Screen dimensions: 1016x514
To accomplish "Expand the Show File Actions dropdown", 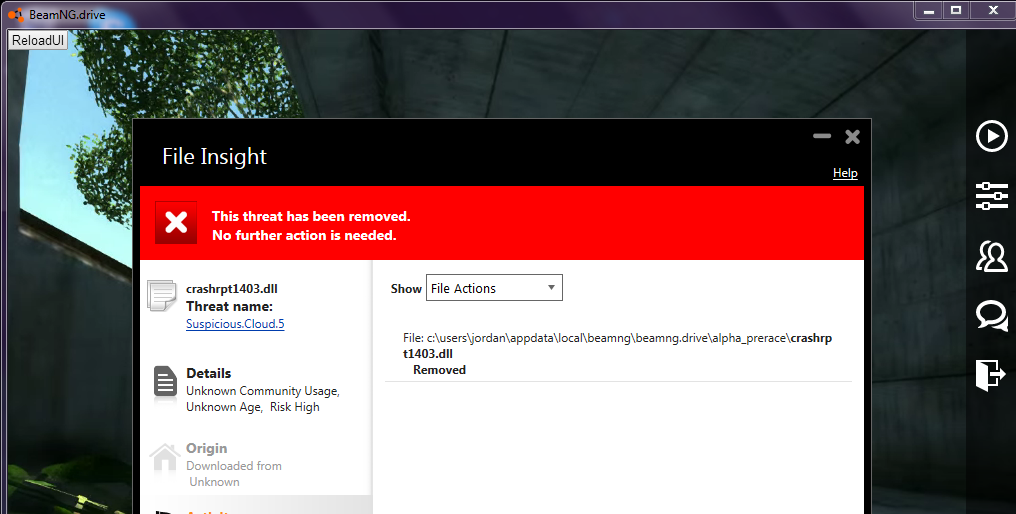I will click(494, 288).
